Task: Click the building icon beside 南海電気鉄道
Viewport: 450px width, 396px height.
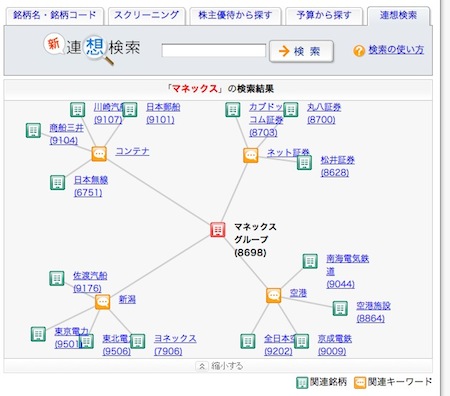Action: tap(310, 261)
